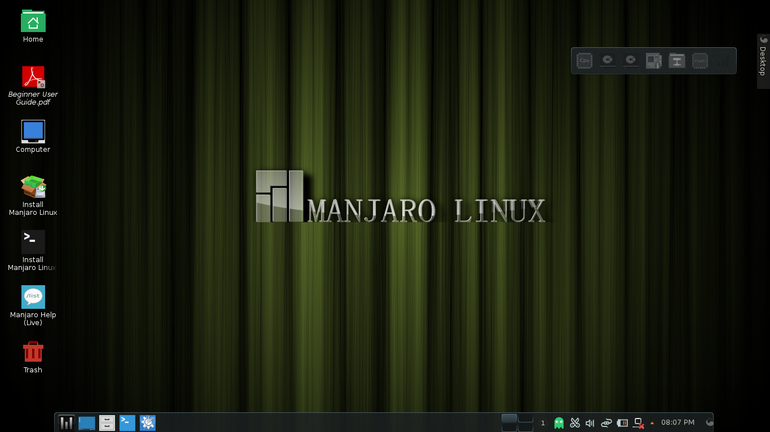The image size is (770, 432).
Task: Open the Trash desktop icon
Action: click(x=33, y=352)
